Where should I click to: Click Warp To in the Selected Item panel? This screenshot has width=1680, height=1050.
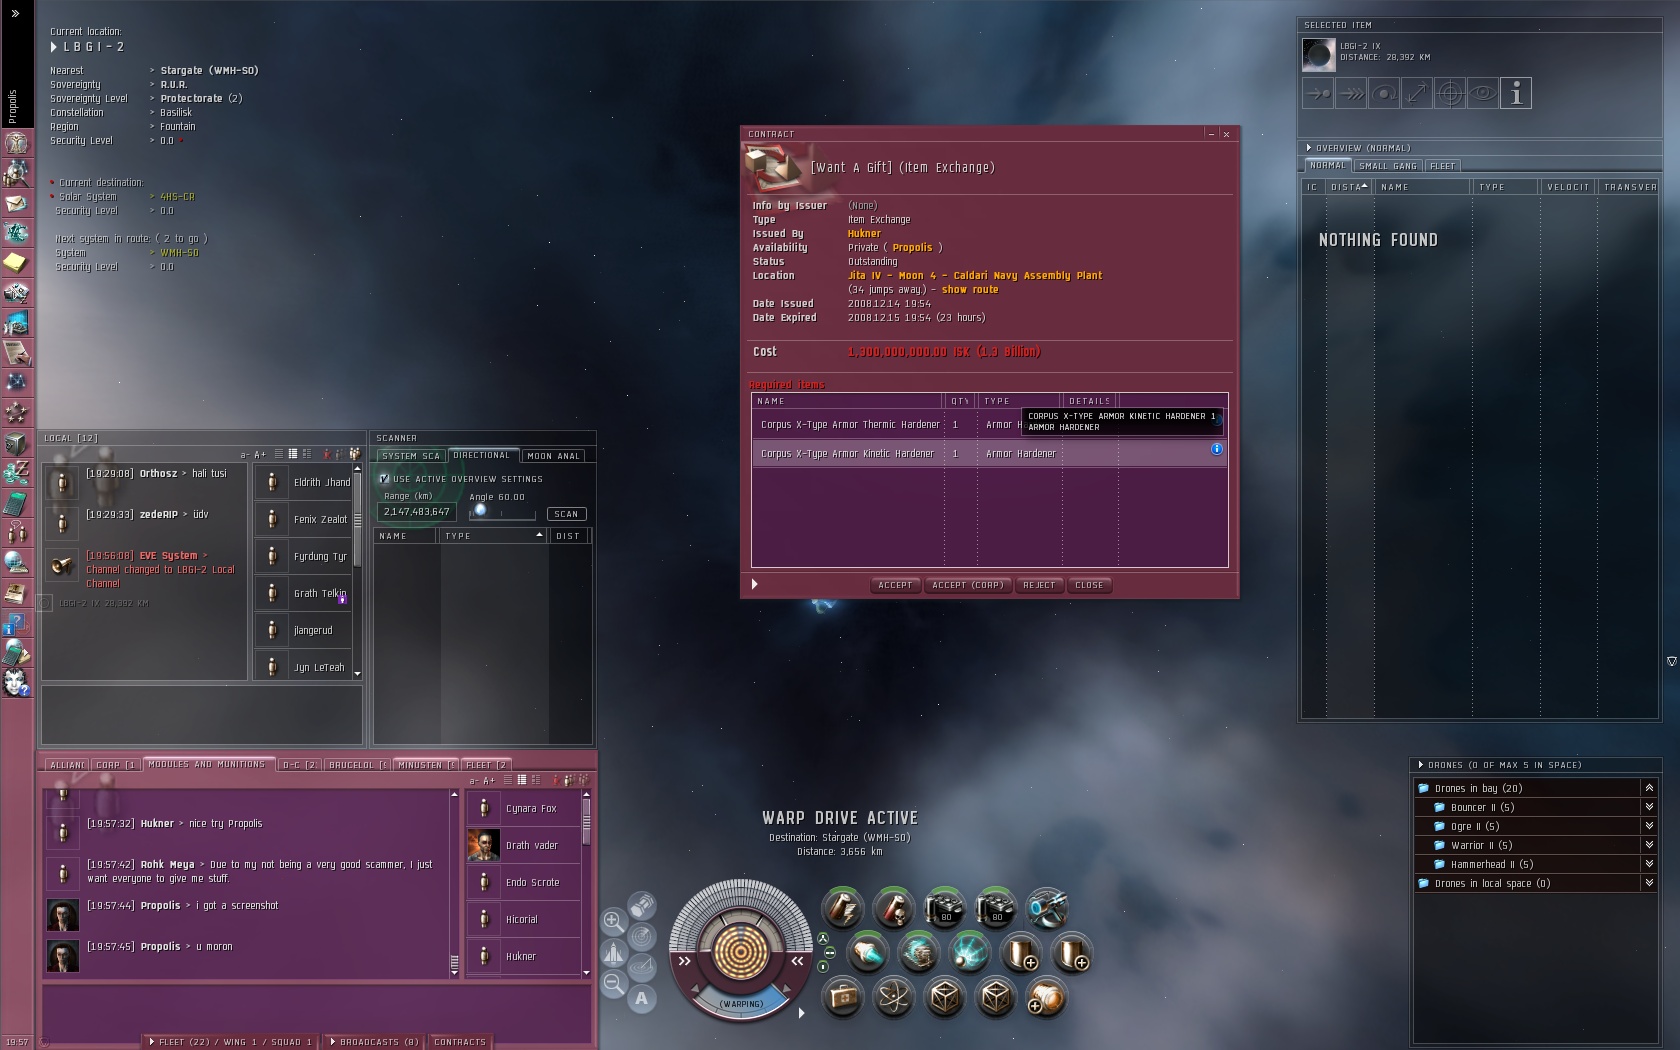coord(1351,94)
